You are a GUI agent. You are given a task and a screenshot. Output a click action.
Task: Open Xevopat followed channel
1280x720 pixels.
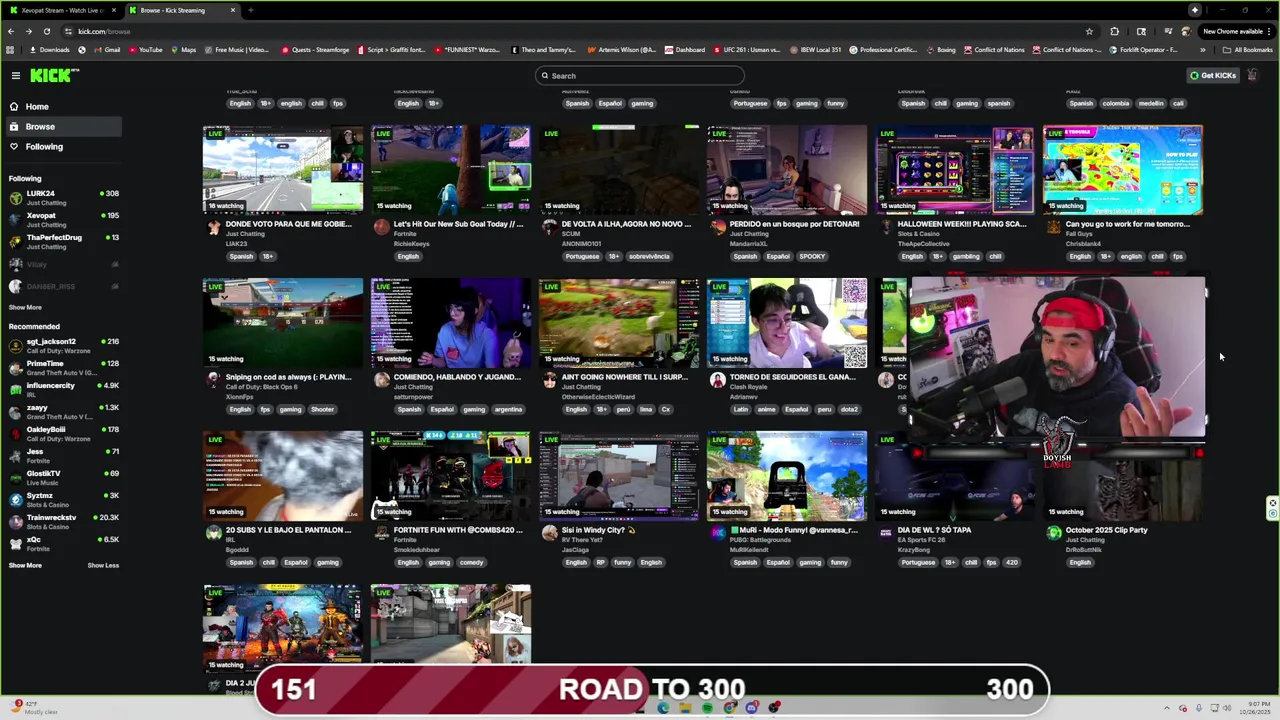(62, 219)
